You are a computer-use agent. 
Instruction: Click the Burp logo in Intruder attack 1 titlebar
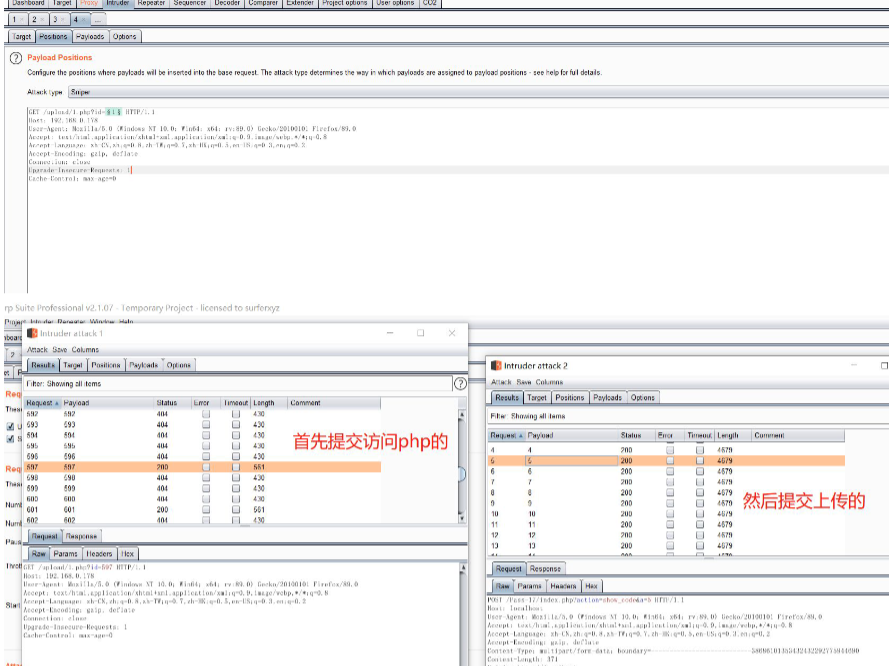coord(32,333)
